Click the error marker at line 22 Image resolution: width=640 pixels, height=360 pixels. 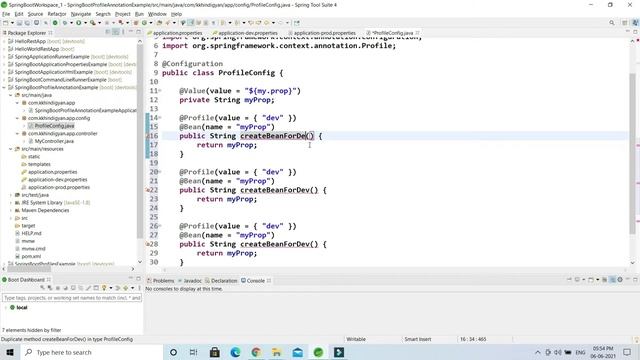pyautogui.click(x=147, y=190)
